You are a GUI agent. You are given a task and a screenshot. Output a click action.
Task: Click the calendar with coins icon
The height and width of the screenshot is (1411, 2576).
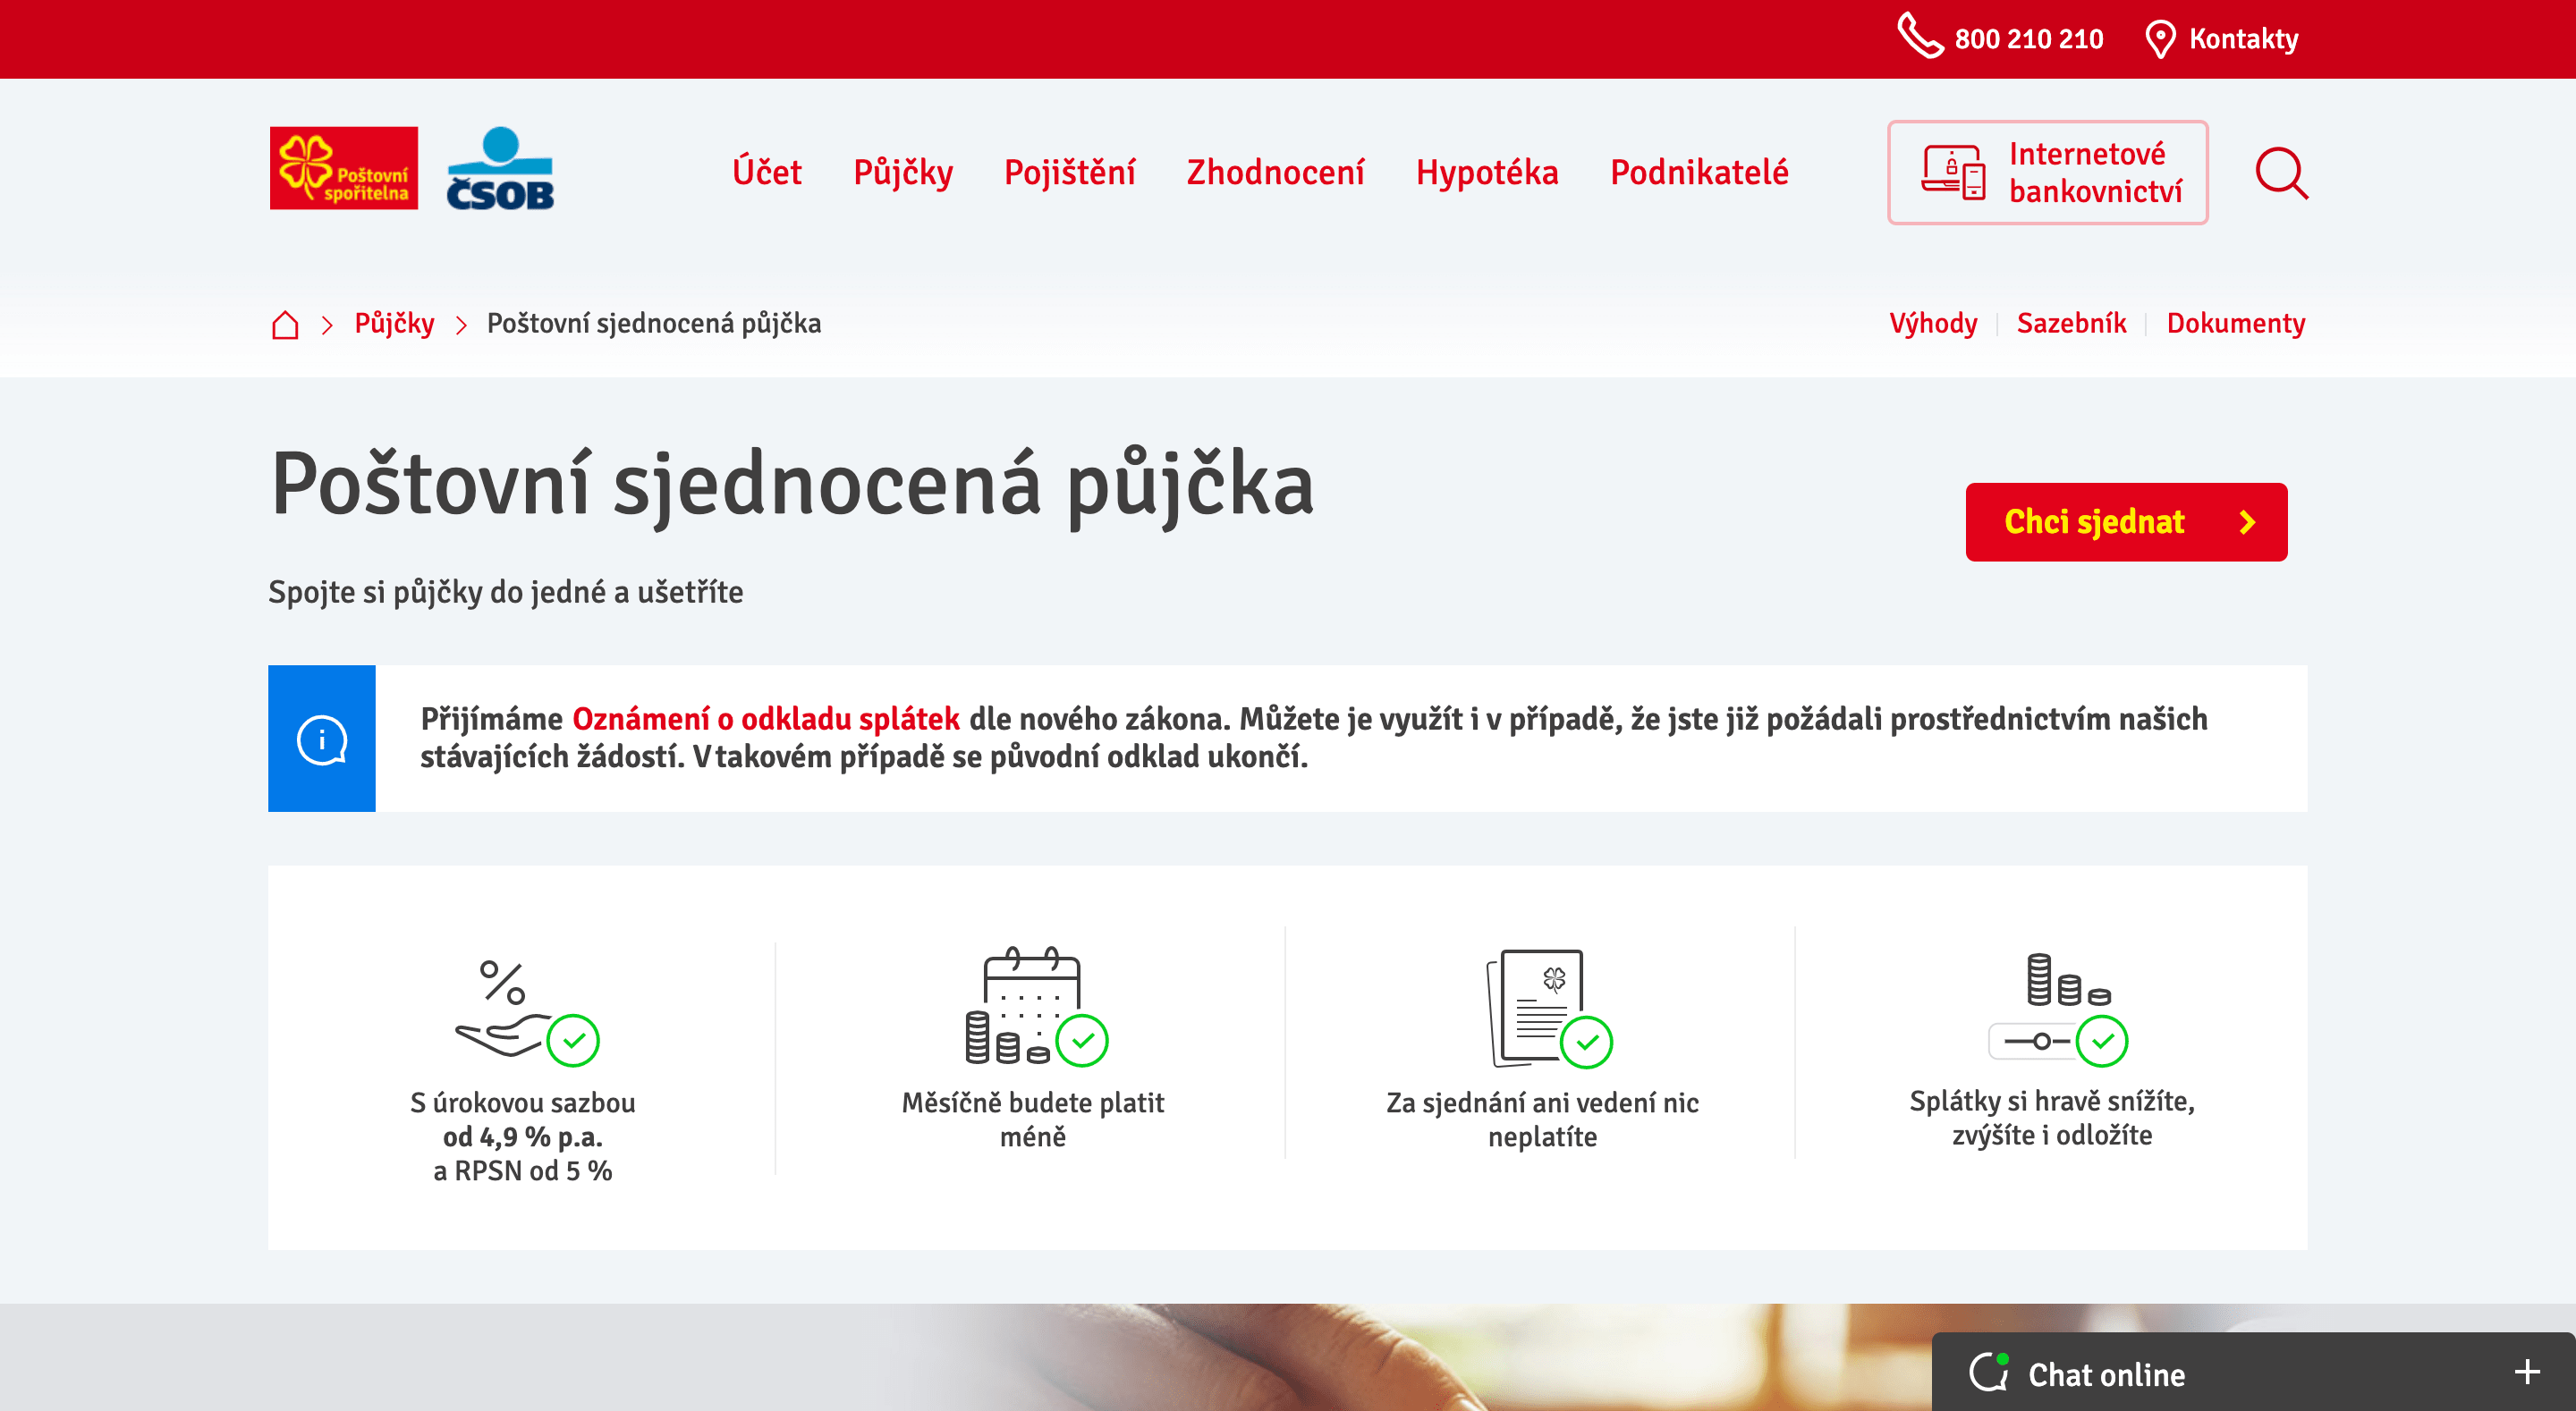(x=1036, y=1005)
